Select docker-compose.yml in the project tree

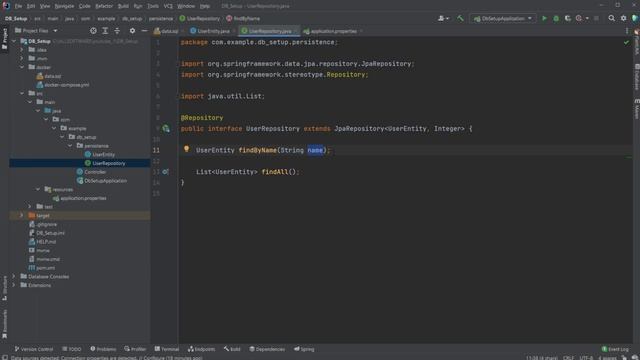pos(67,85)
